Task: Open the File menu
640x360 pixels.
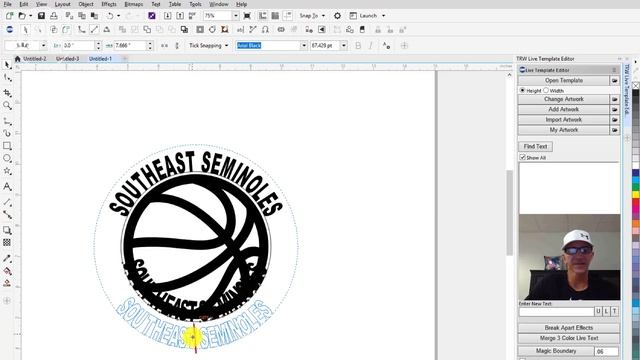Action: pos(8,4)
